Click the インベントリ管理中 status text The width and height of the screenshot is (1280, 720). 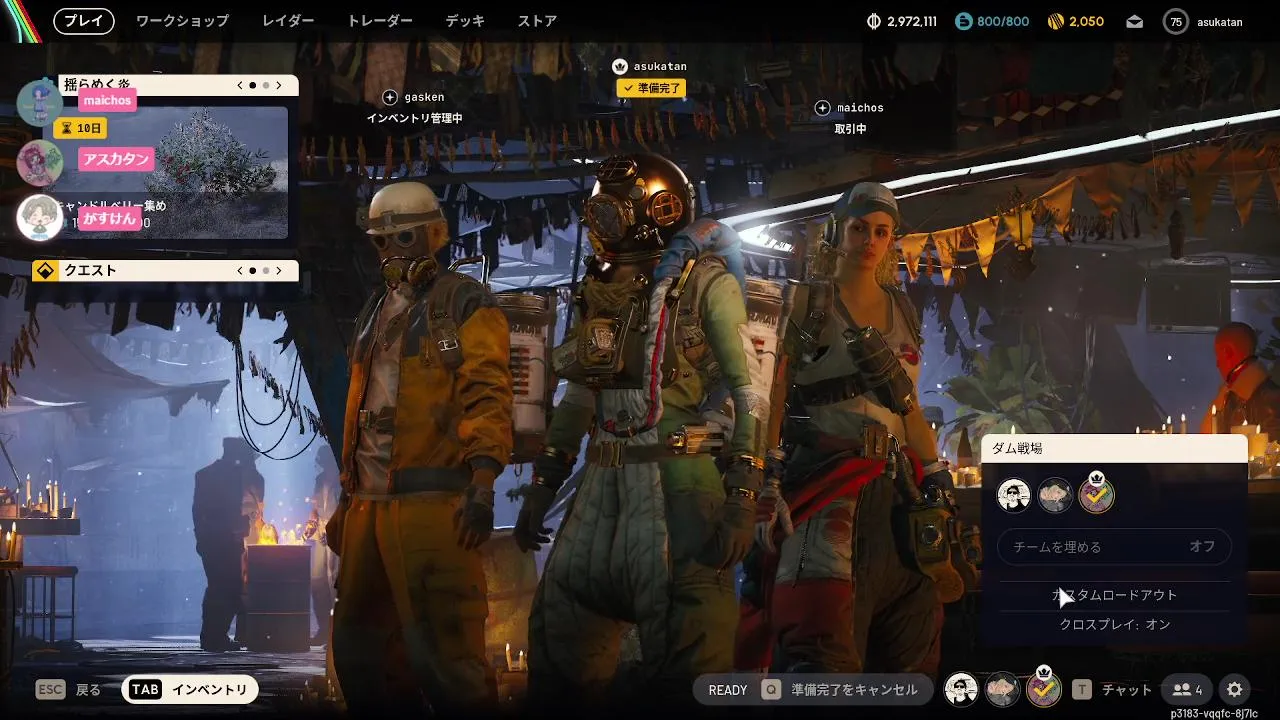click(414, 118)
